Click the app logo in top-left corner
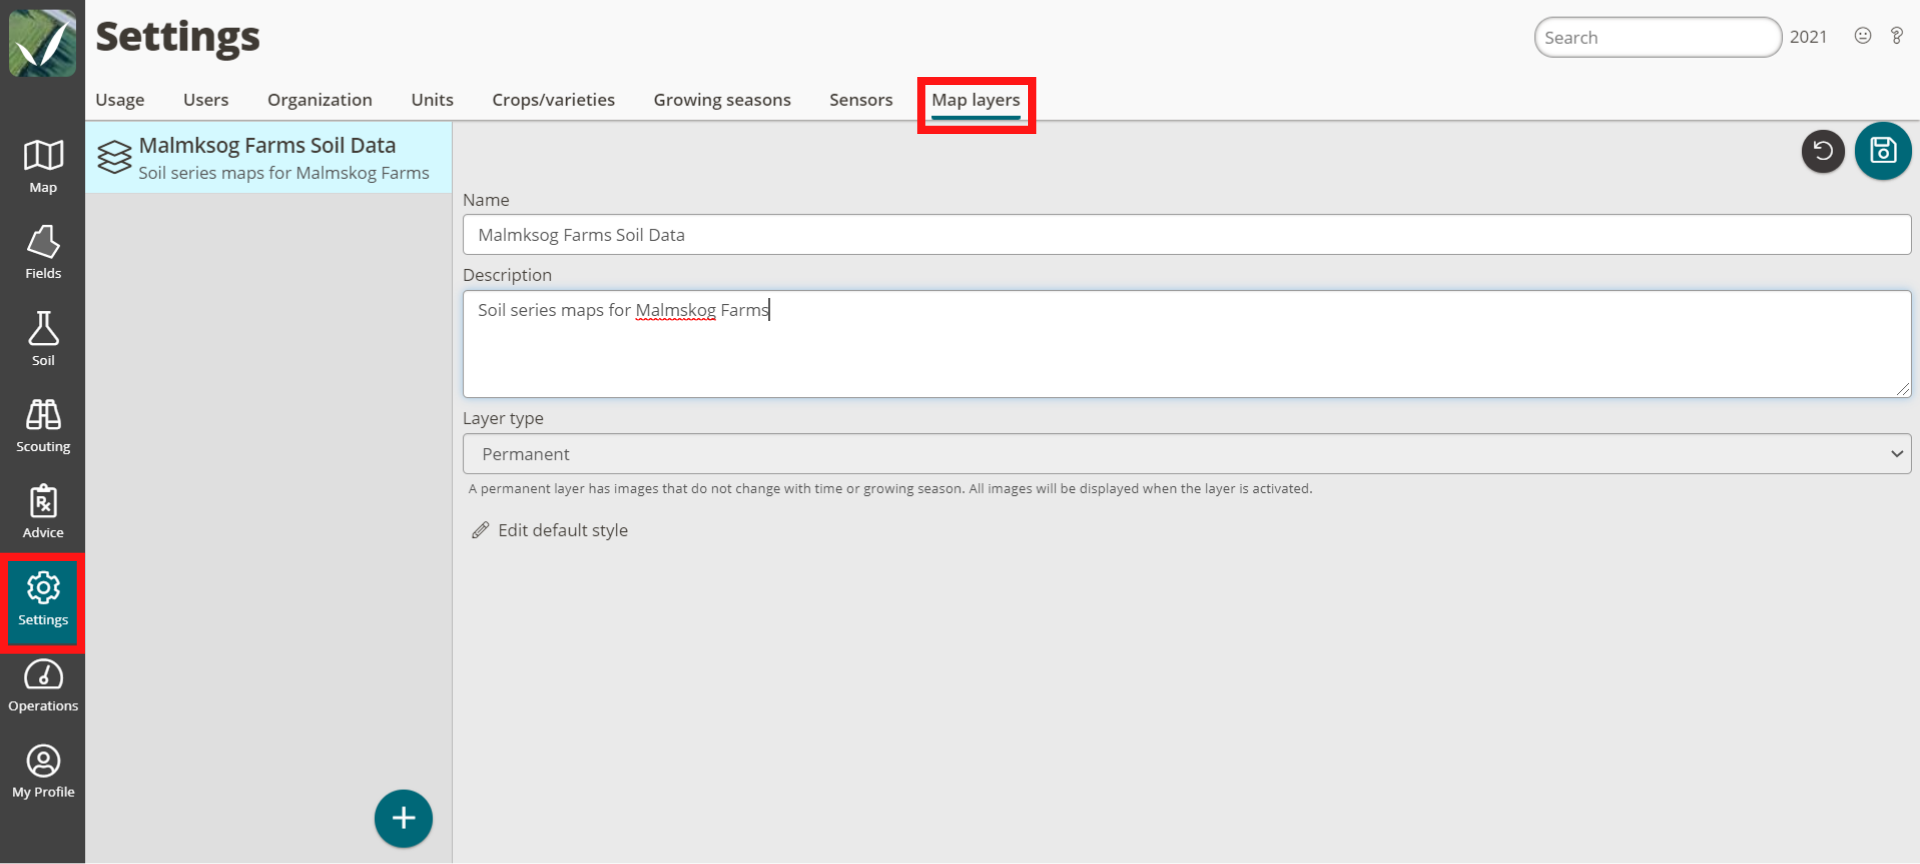Image resolution: width=1920 pixels, height=864 pixels. (x=43, y=43)
